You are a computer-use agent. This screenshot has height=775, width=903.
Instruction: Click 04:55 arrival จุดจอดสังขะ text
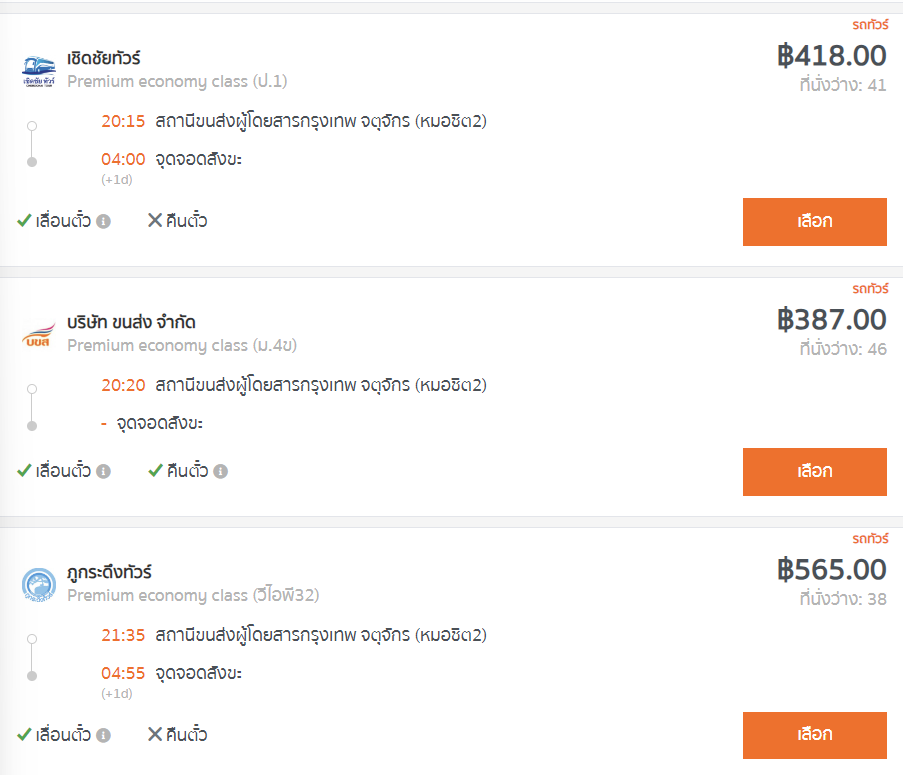click(x=199, y=673)
